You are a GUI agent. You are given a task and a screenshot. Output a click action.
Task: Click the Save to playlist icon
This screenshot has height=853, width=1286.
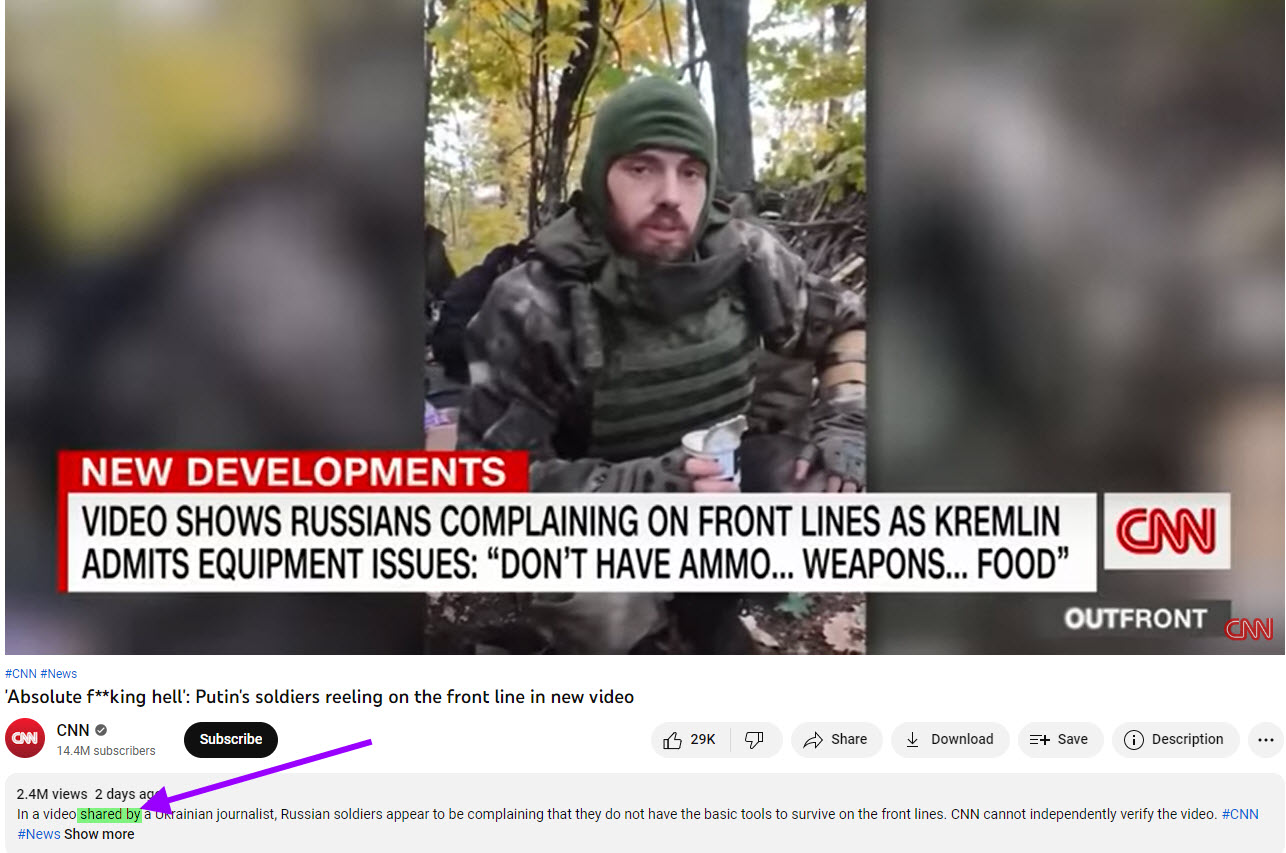pyautogui.click(x=1039, y=740)
